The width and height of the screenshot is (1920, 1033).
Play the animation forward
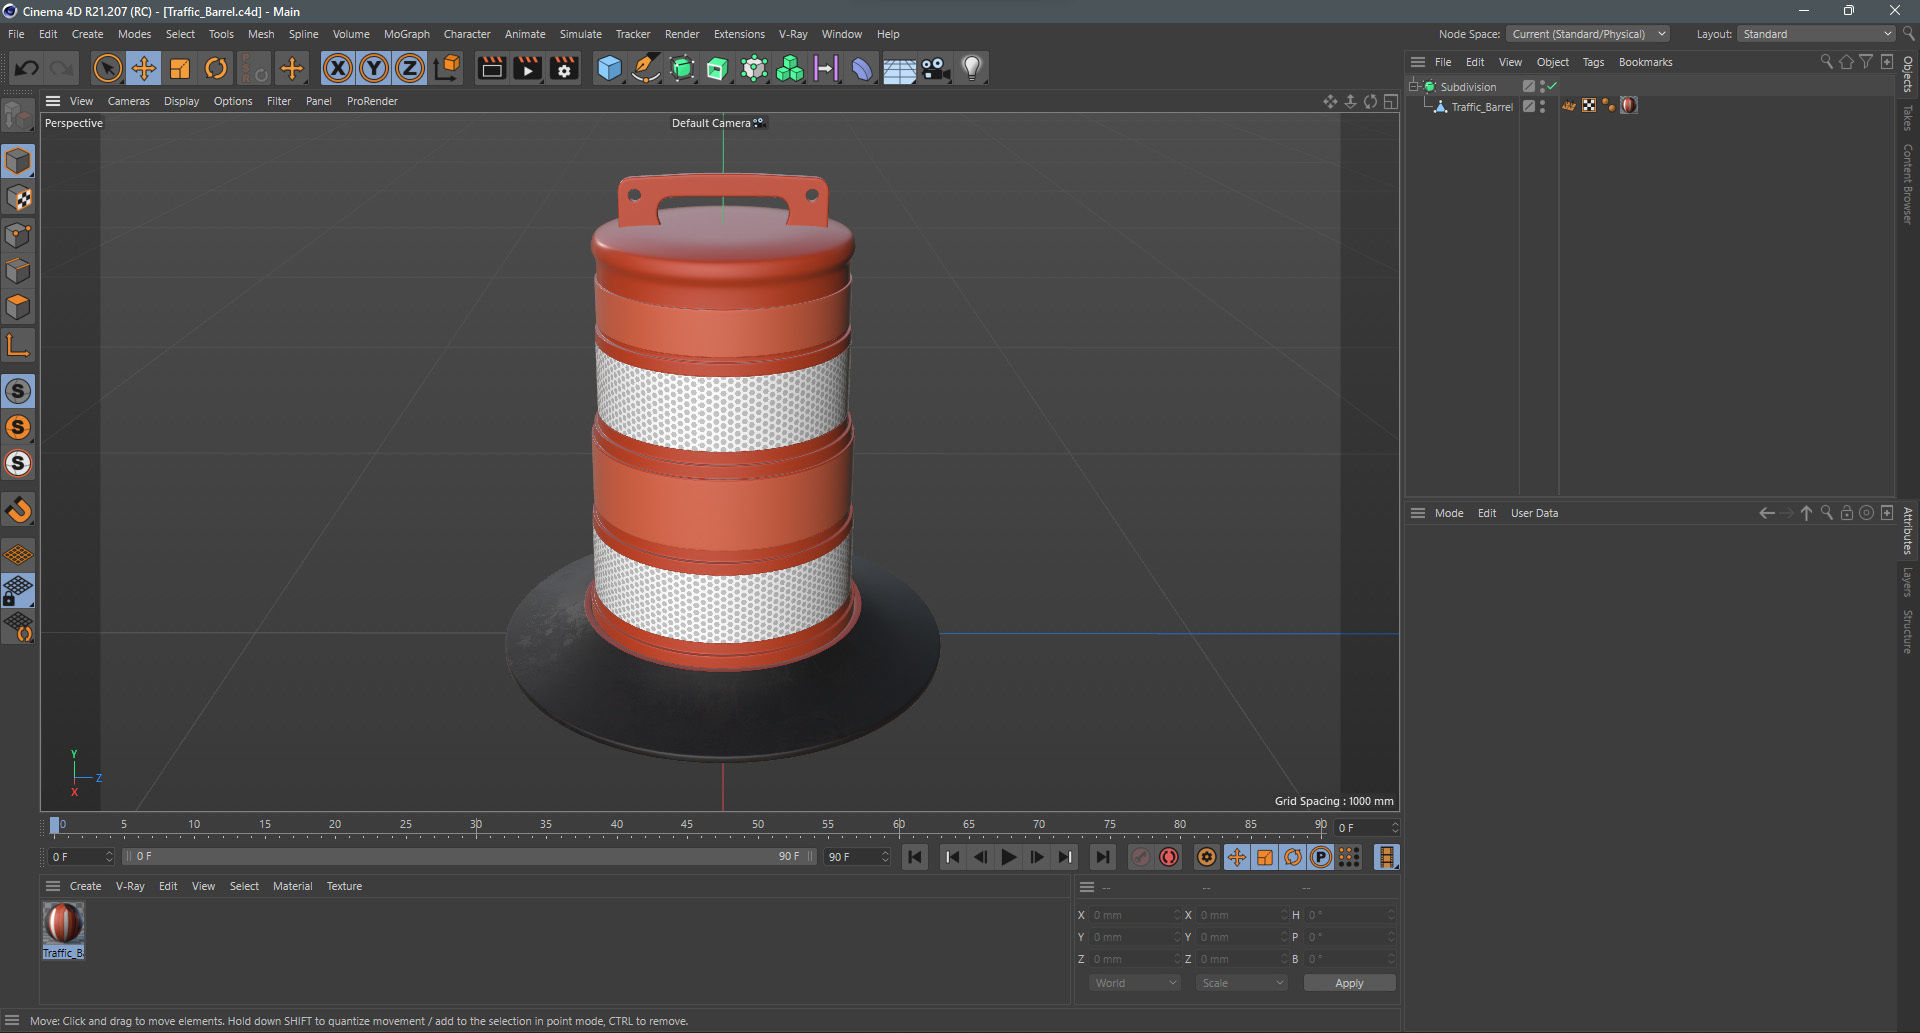[1009, 857]
